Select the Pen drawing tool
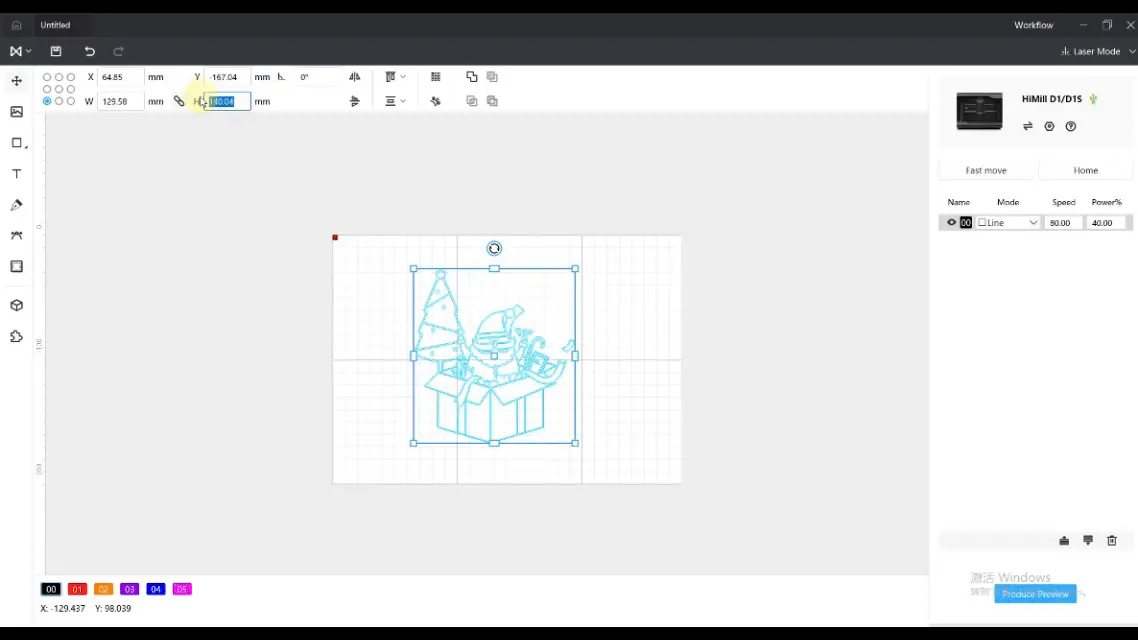This screenshot has height=640, width=1138. point(16,204)
